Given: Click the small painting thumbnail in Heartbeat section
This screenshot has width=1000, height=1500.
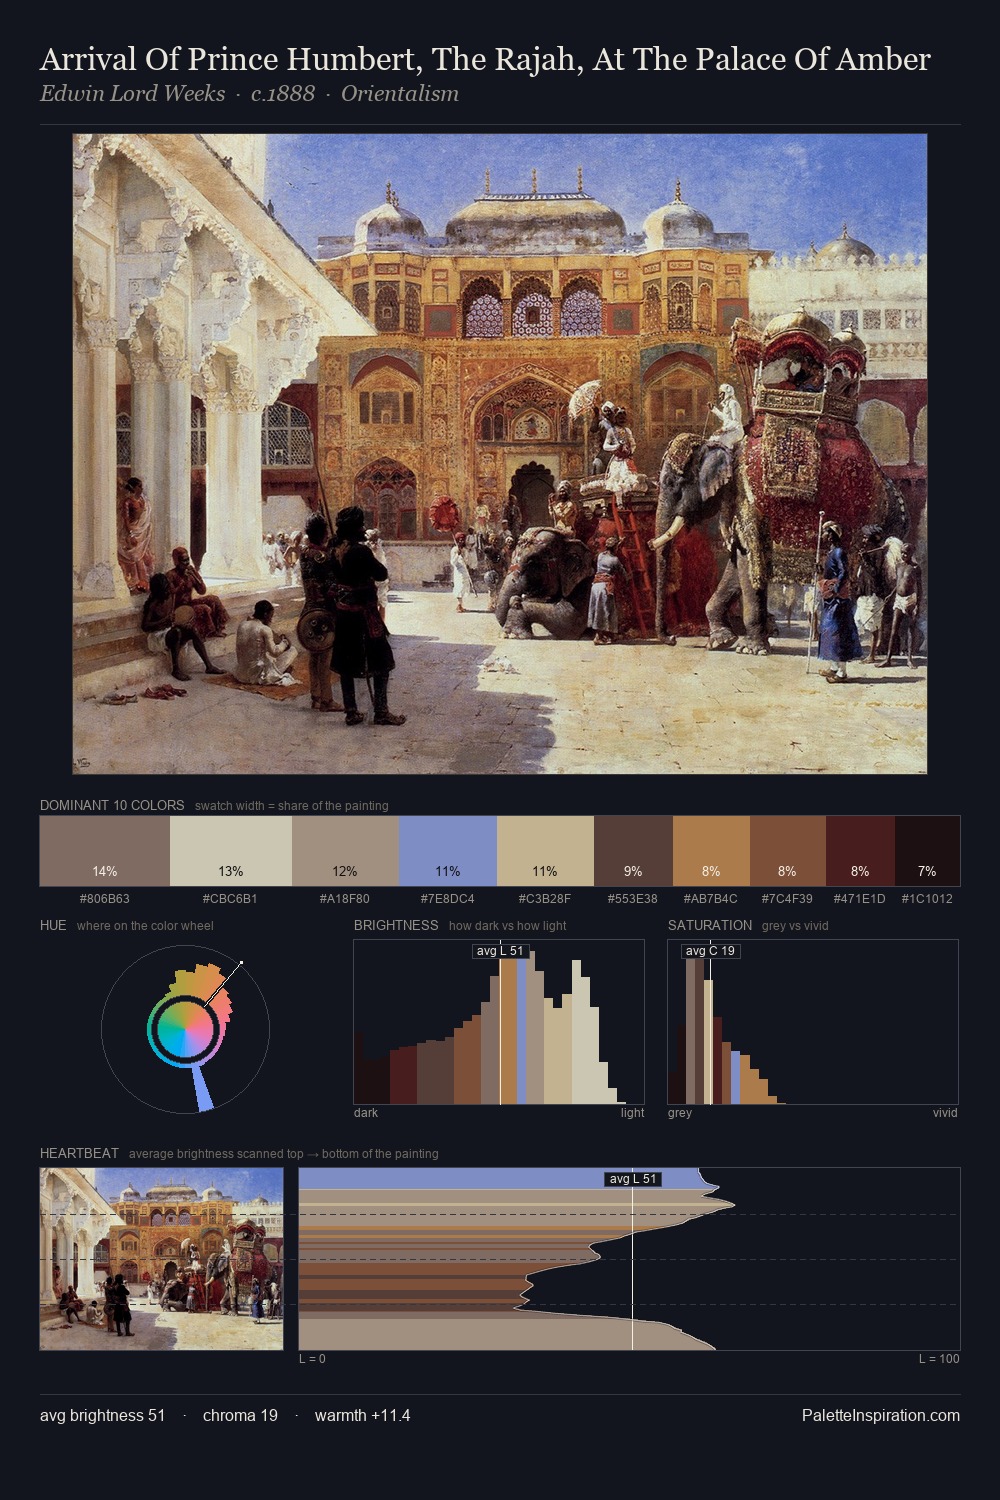Looking at the screenshot, I should tap(161, 1259).
